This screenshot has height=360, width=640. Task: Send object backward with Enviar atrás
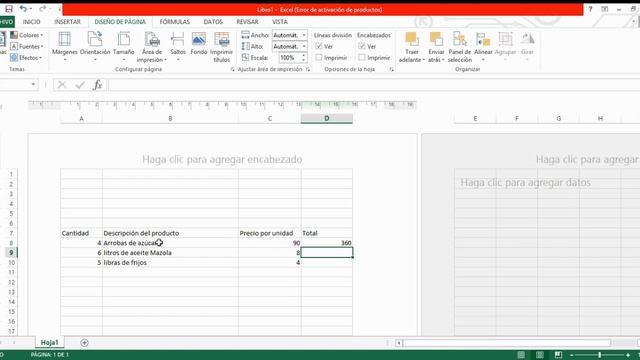(436, 47)
